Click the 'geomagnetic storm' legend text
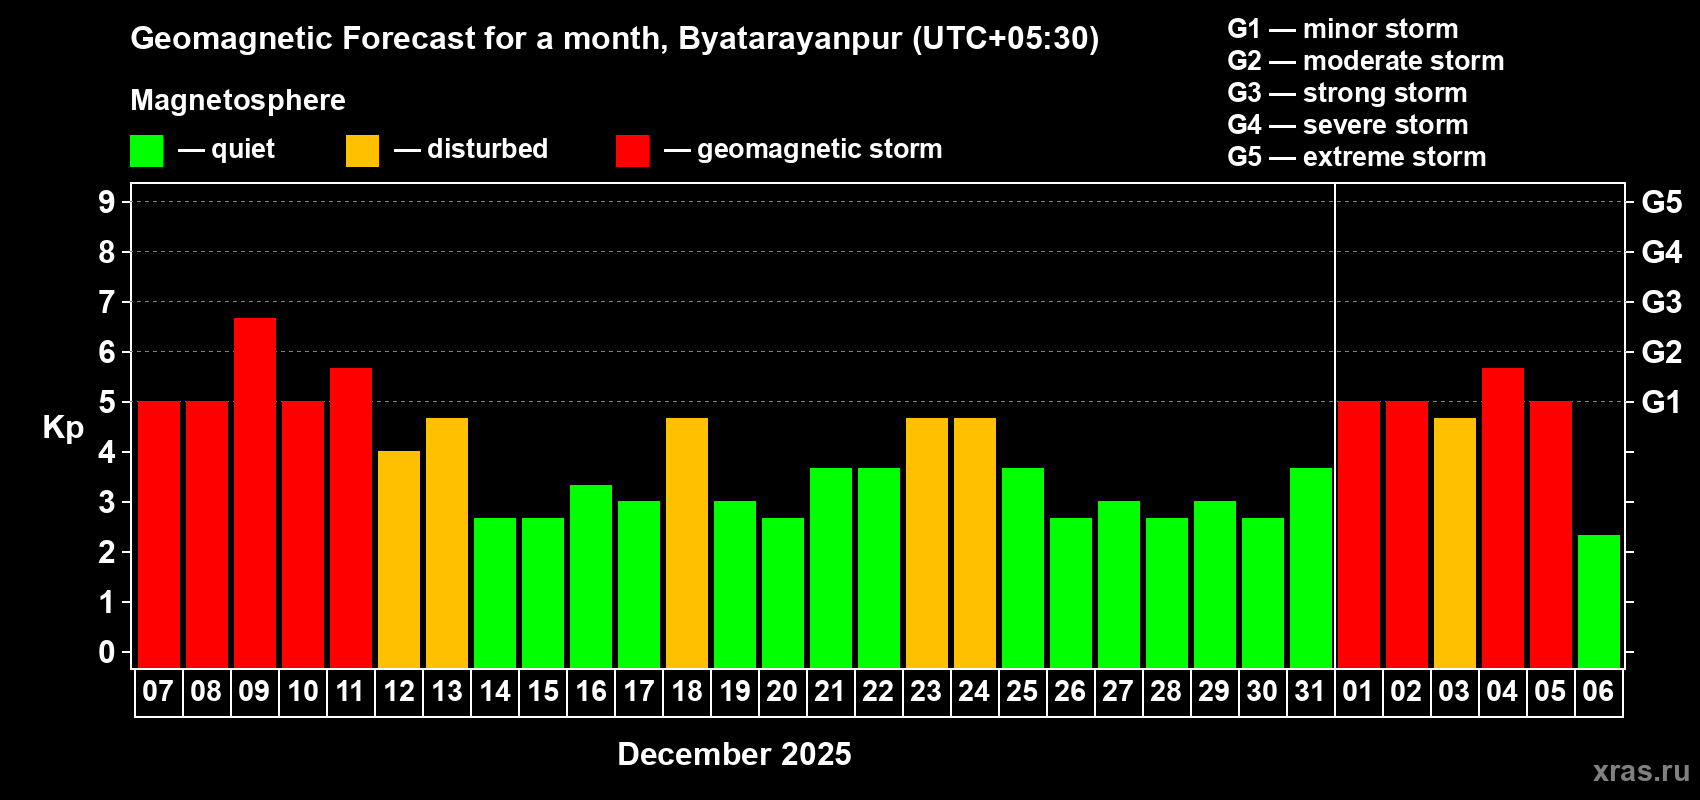The width and height of the screenshot is (1700, 800). tap(819, 149)
